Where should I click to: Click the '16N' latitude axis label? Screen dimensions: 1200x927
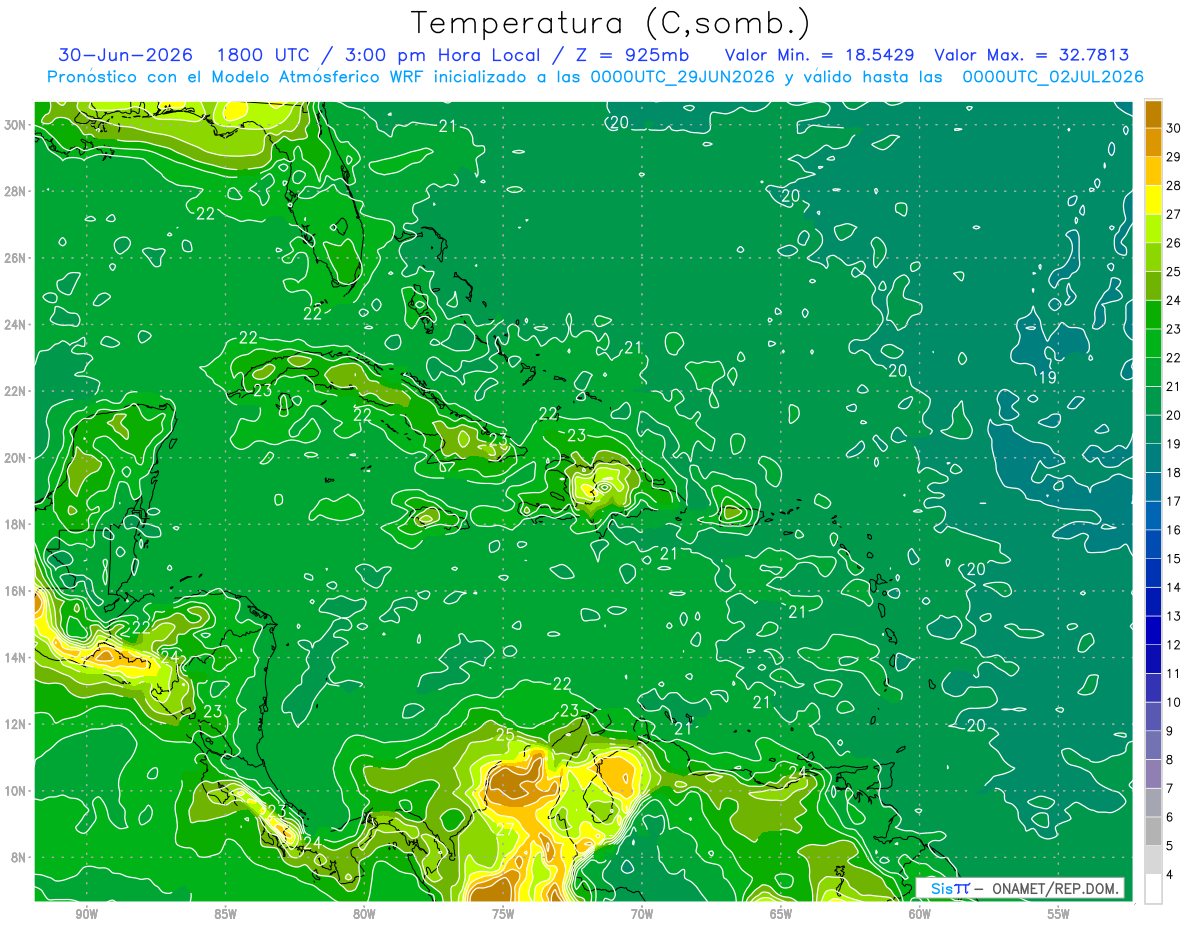click(16, 591)
